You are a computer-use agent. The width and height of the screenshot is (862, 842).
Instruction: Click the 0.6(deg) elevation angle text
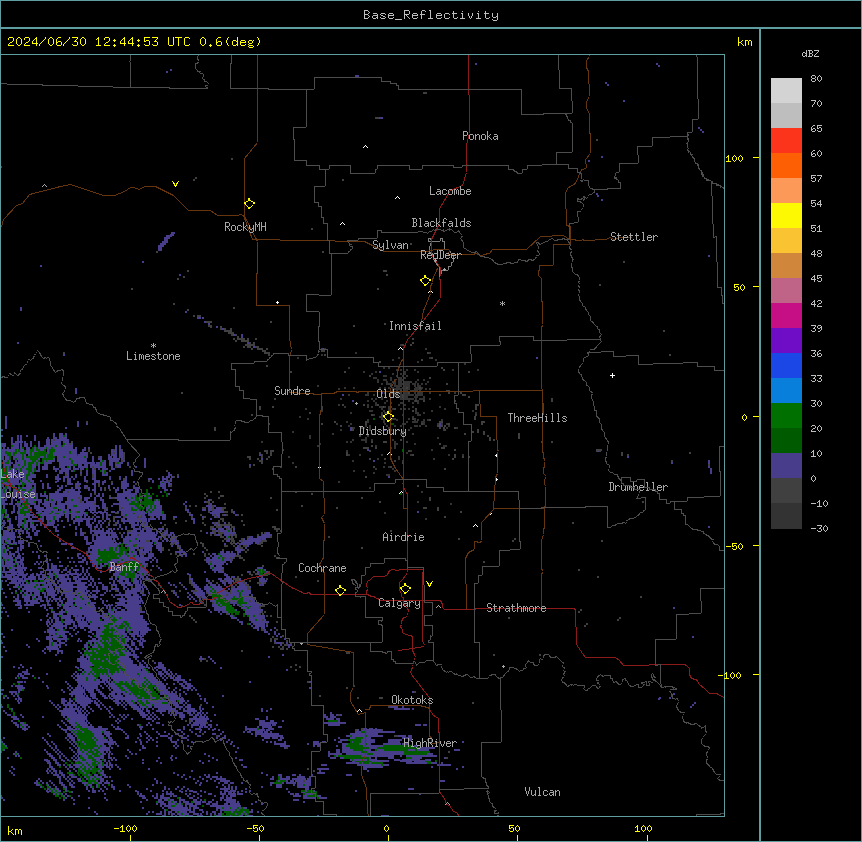230,42
